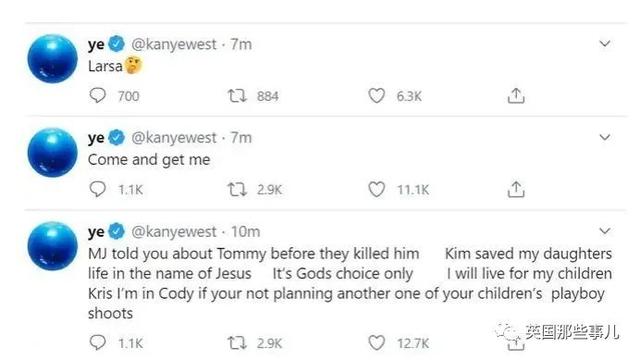640x360 pixels.
Task: Open @kanyewest handle on the "Larsa" tweet
Action: pos(173,44)
